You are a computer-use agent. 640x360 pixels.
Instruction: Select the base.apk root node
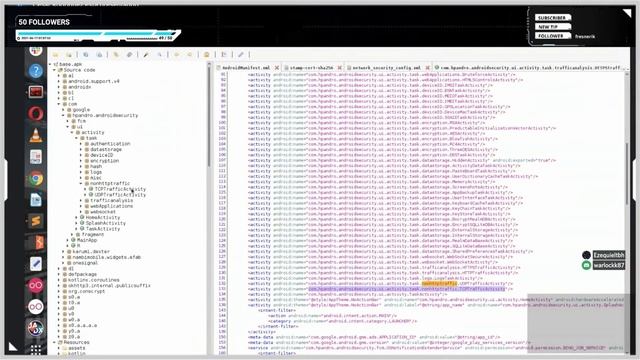click(70, 64)
